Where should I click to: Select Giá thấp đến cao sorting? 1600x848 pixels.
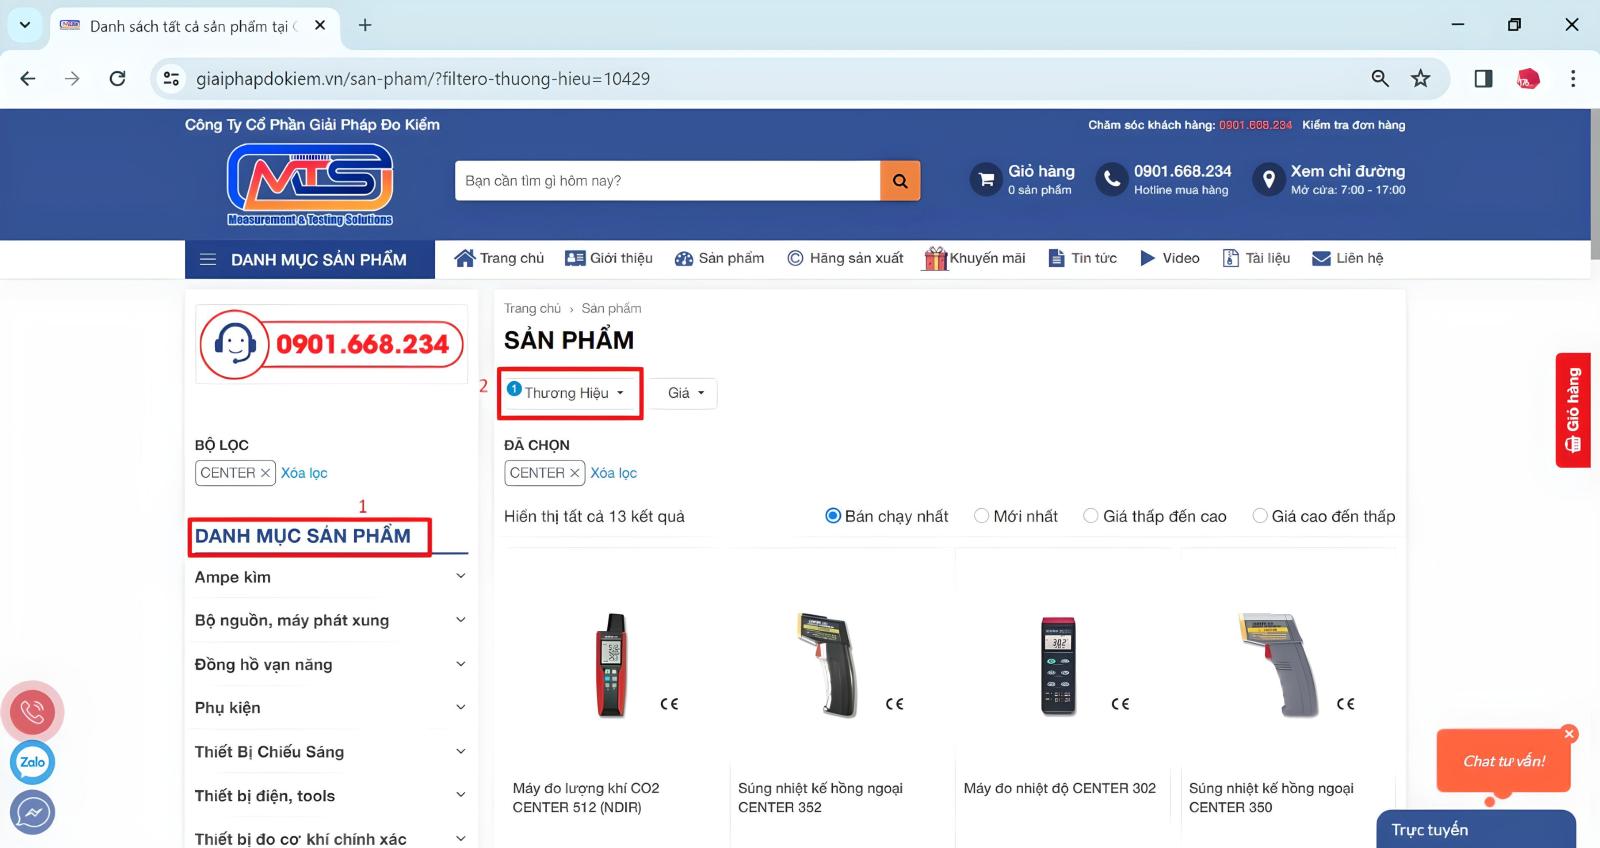point(1091,516)
